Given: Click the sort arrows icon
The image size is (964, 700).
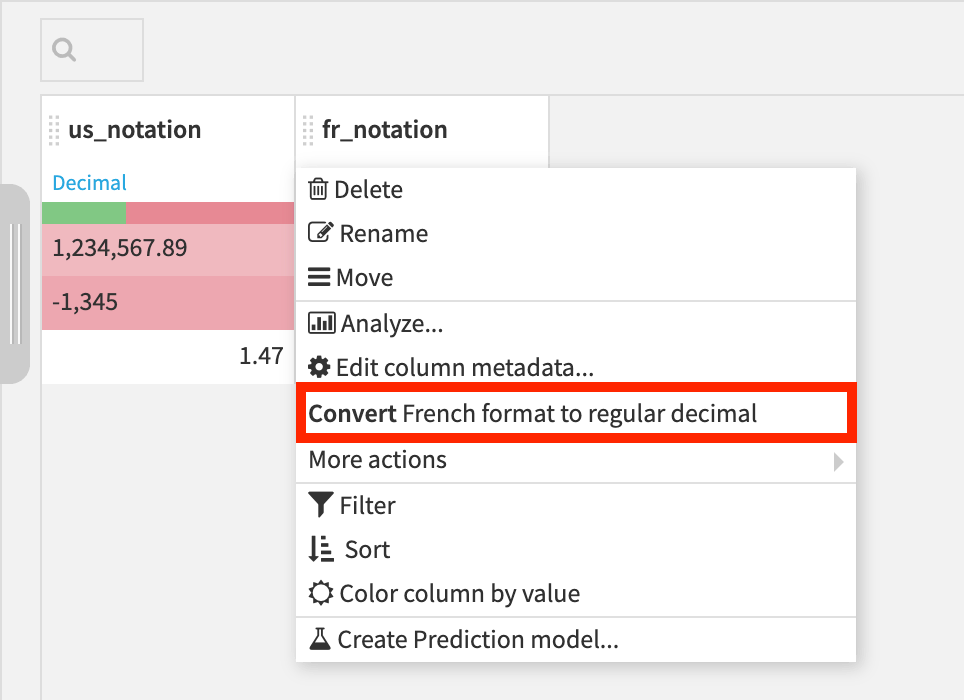Looking at the screenshot, I should click(321, 549).
